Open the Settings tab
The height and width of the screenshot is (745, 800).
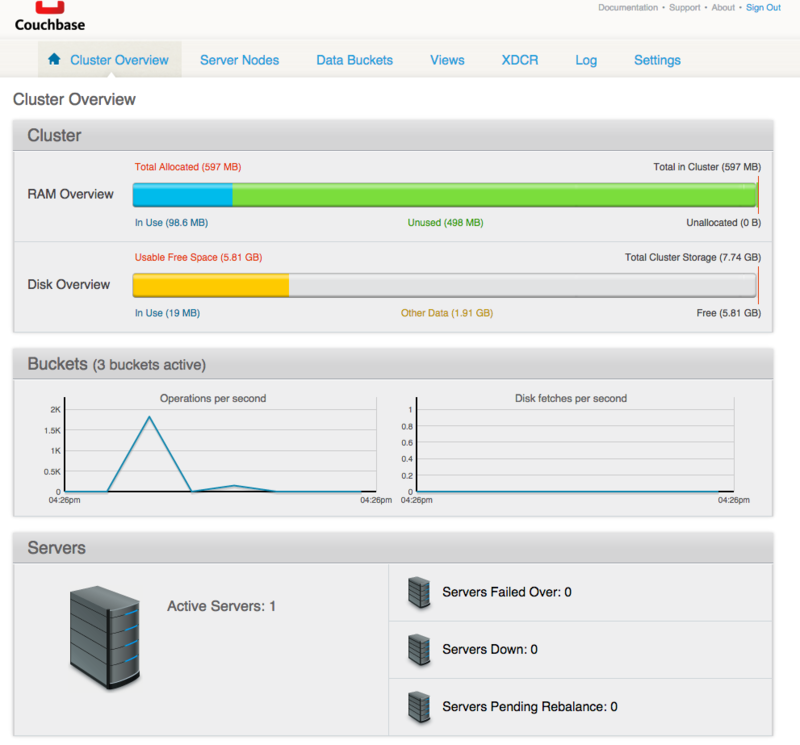657,60
